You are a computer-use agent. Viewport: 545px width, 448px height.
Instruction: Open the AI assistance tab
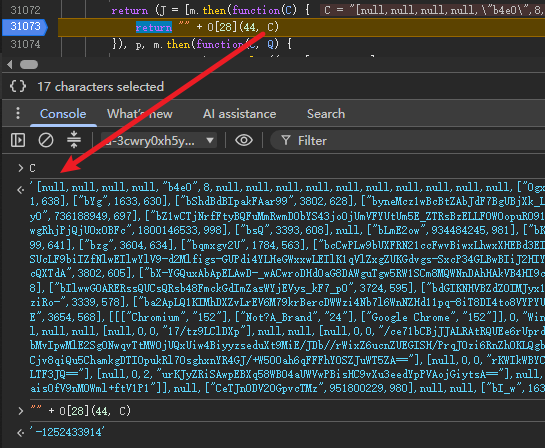tap(239, 114)
